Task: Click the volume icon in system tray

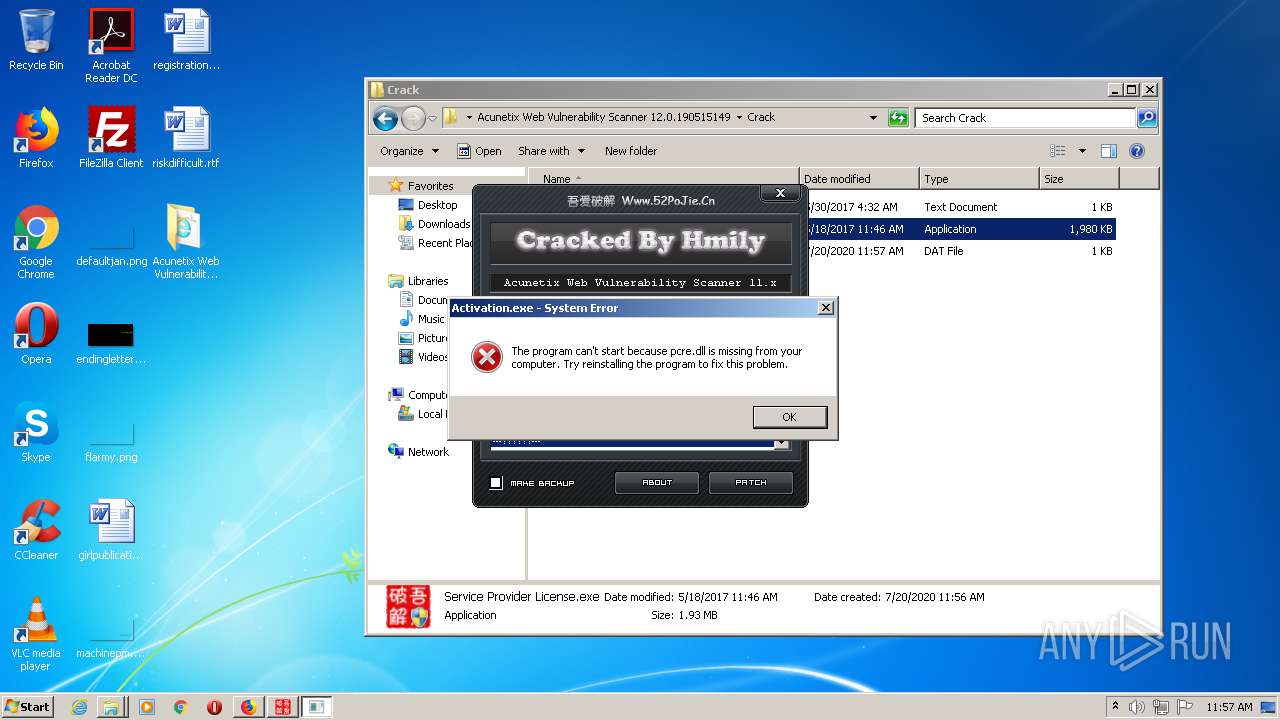Action: [1137, 707]
